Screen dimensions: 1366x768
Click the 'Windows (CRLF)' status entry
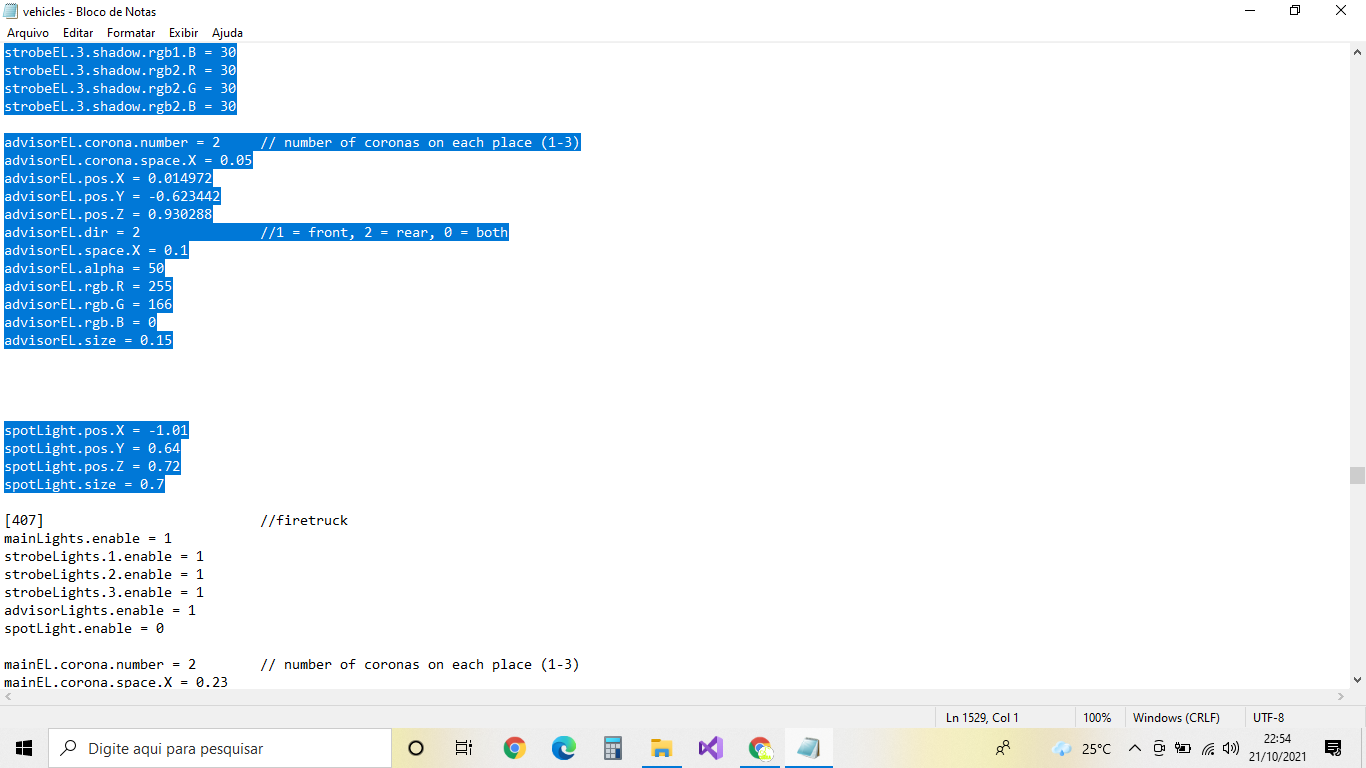coord(1176,717)
